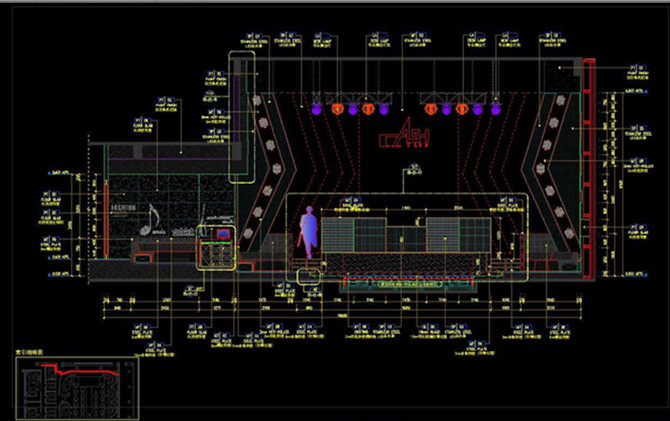Image resolution: width=670 pixels, height=421 pixels.
Task: Click the blue monitor screen with red frame
Action: [x=223, y=233]
